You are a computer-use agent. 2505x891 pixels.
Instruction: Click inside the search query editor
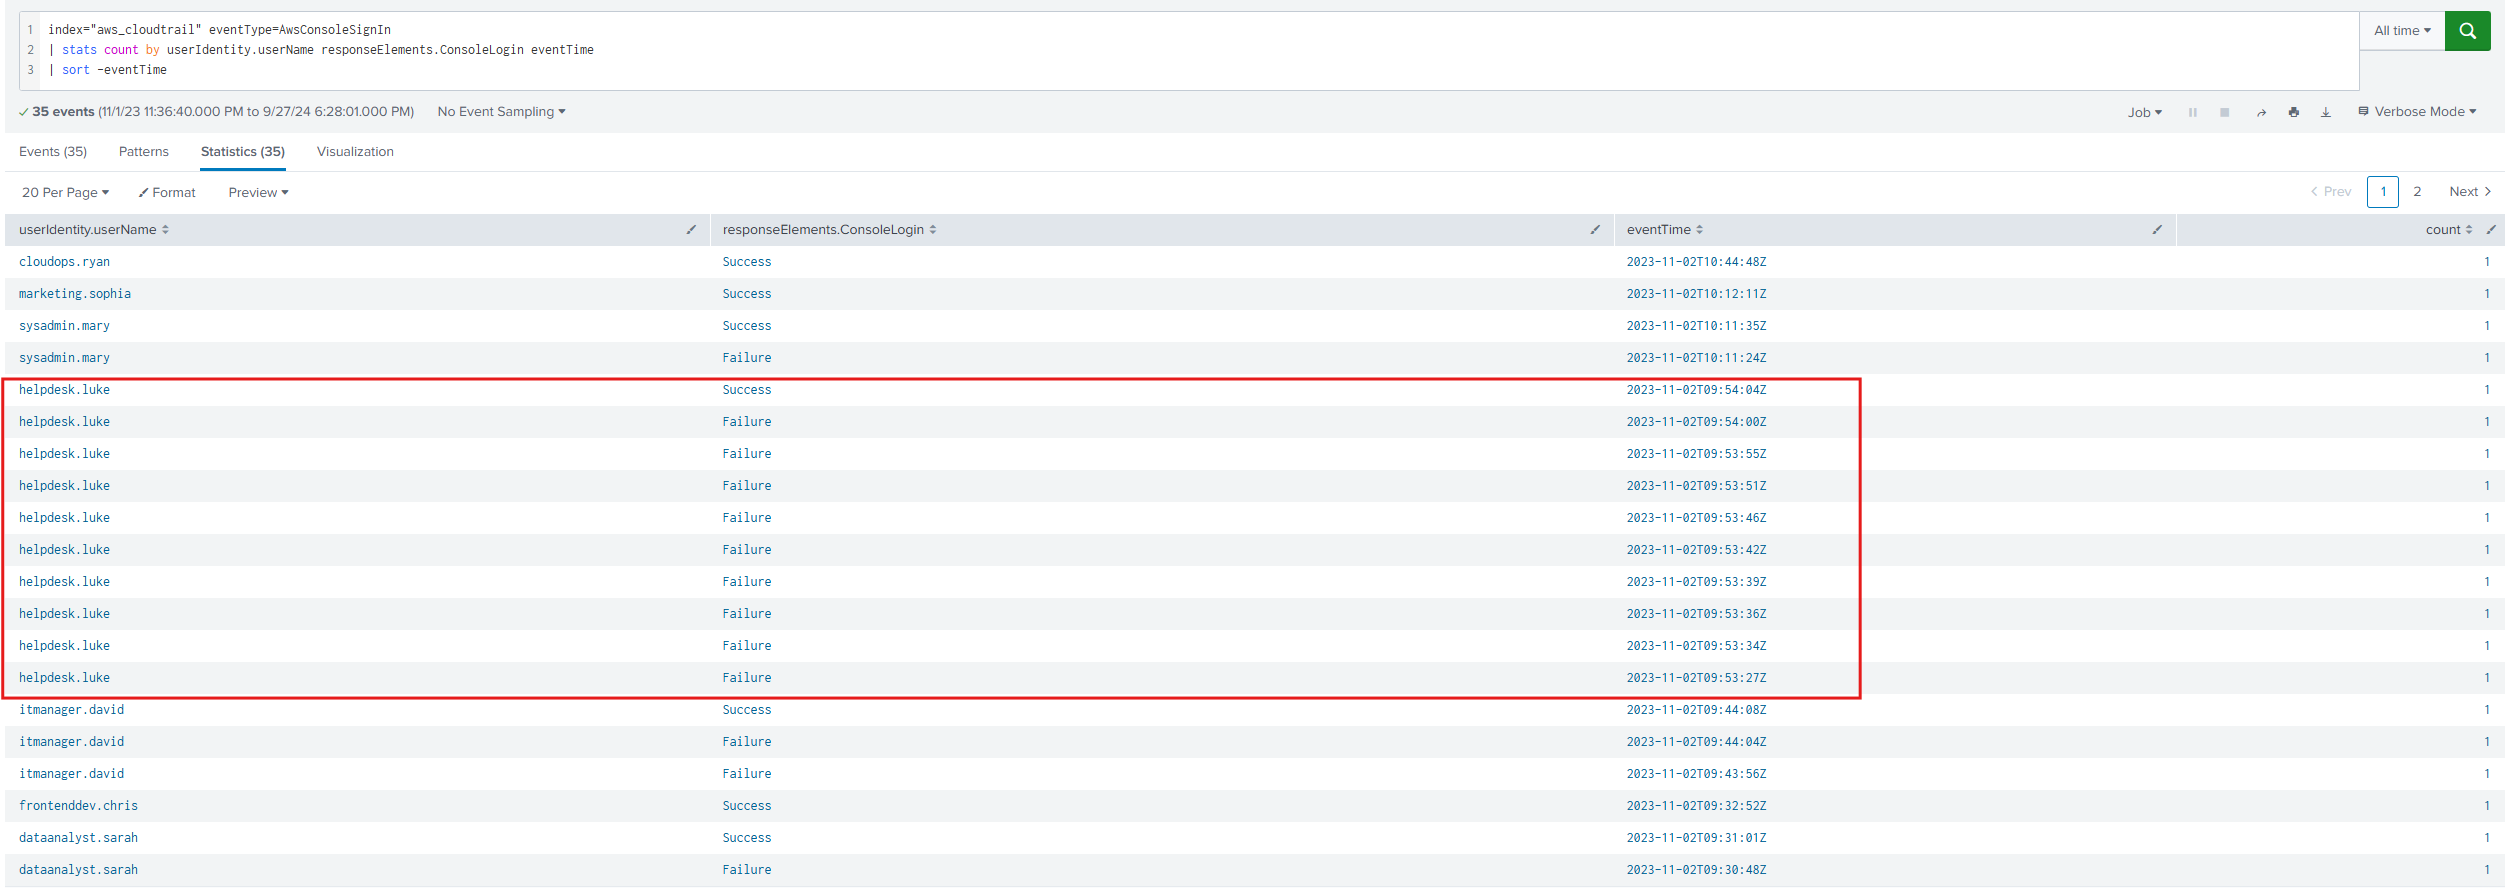pos(1190,50)
